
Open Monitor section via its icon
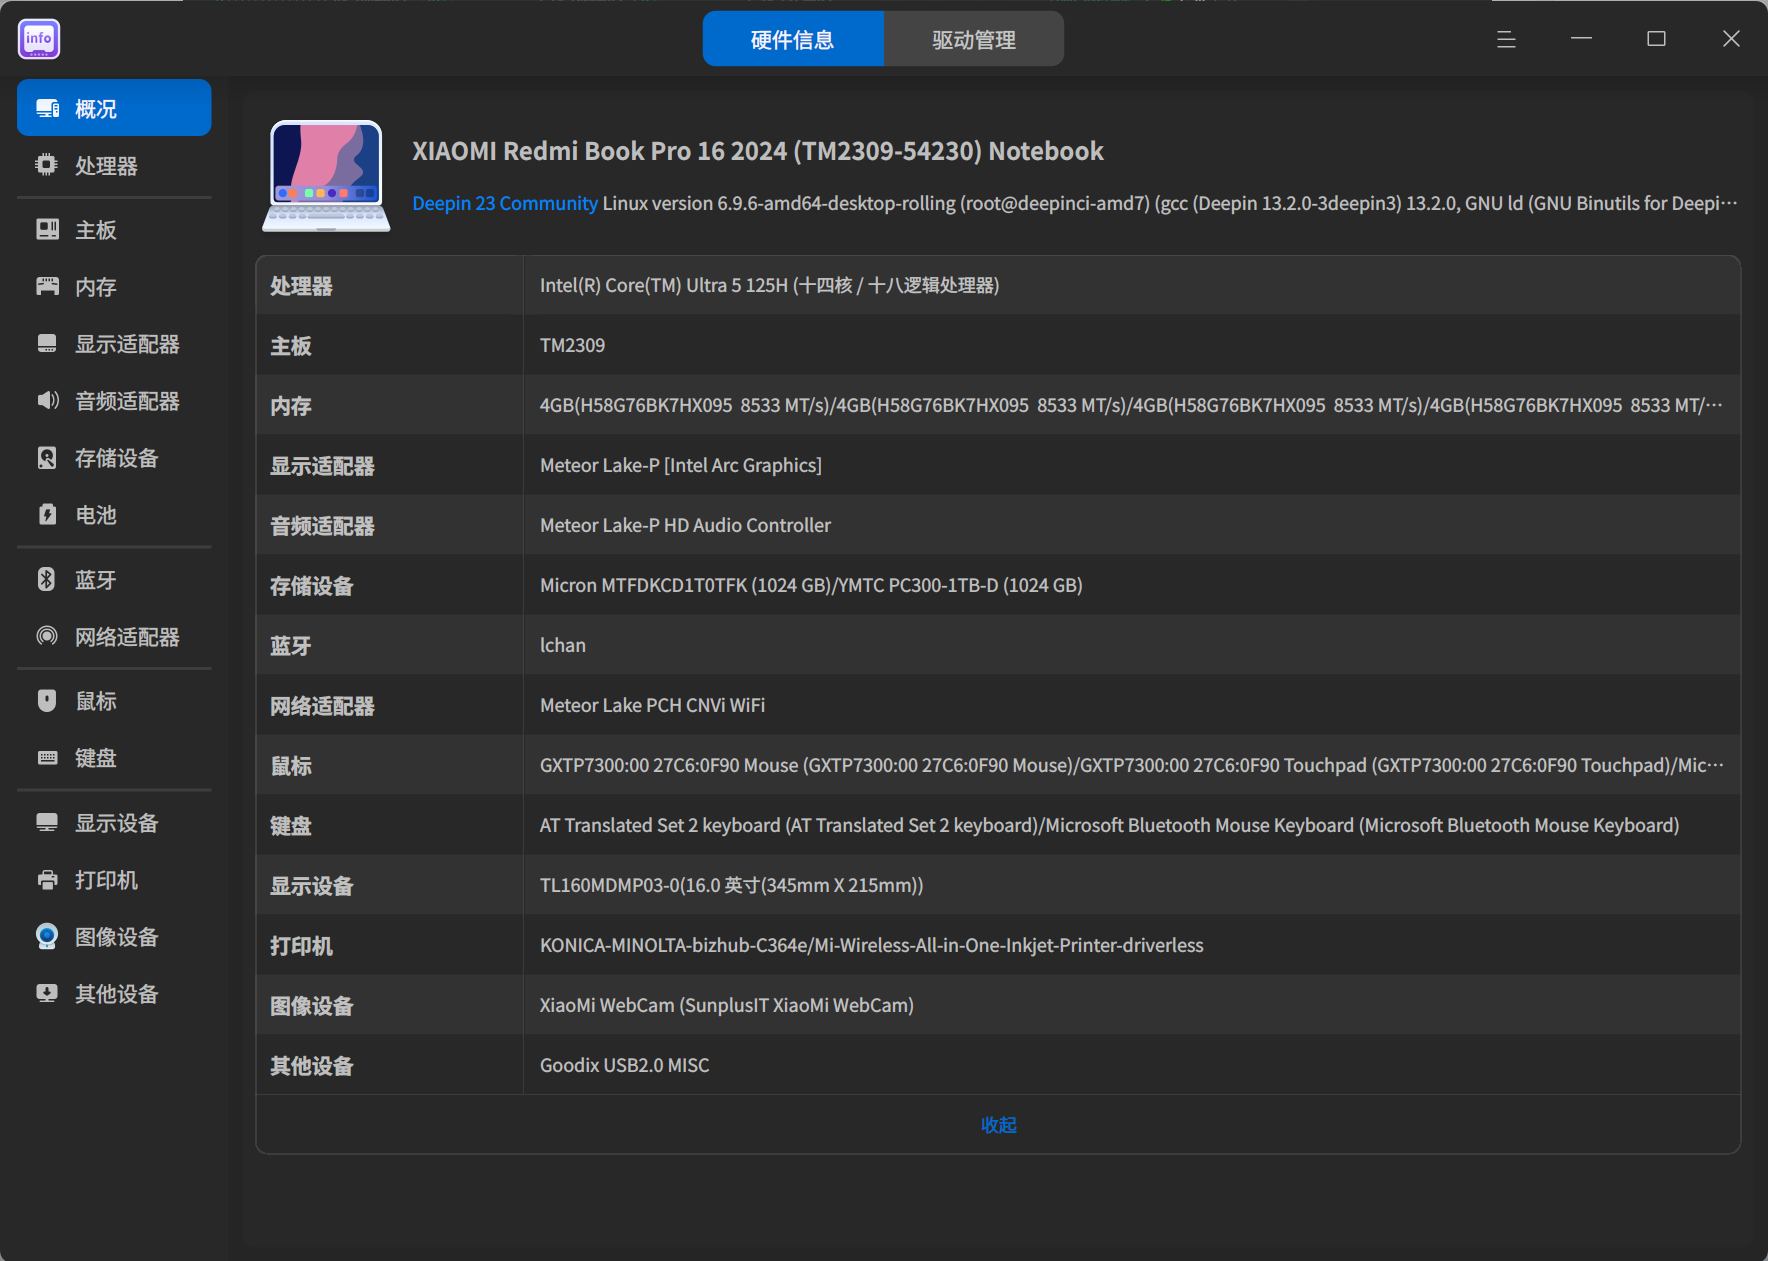(x=47, y=822)
